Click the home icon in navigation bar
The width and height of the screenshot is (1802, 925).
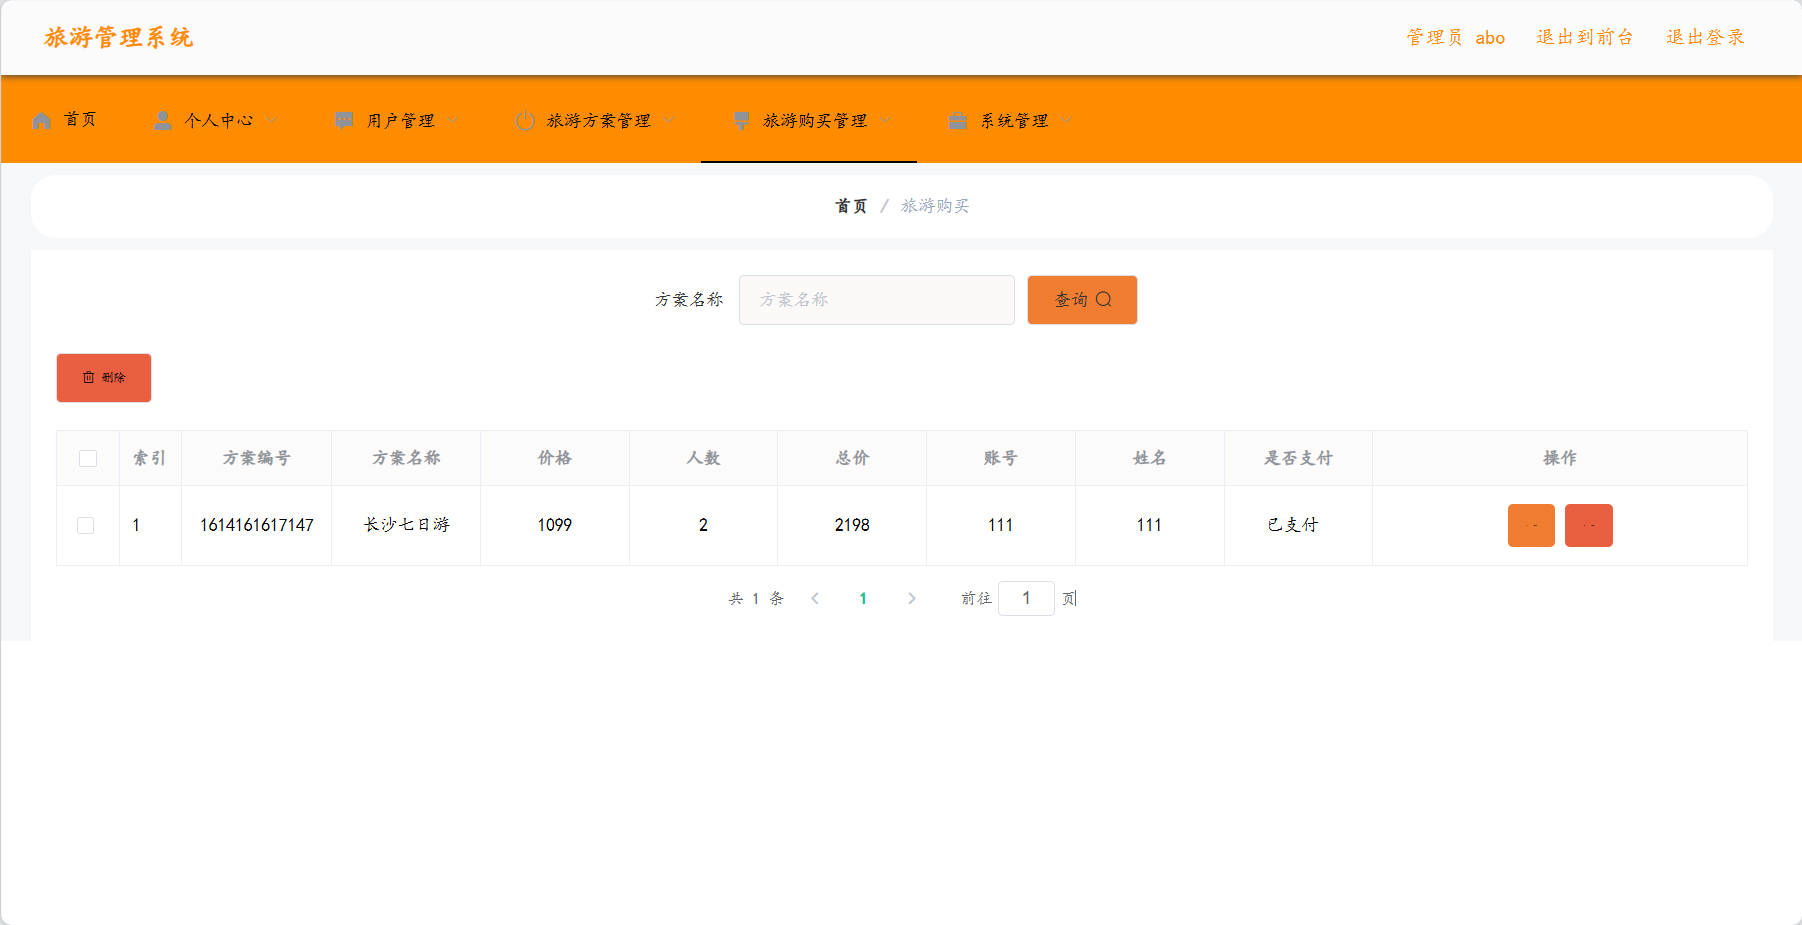coord(42,120)
